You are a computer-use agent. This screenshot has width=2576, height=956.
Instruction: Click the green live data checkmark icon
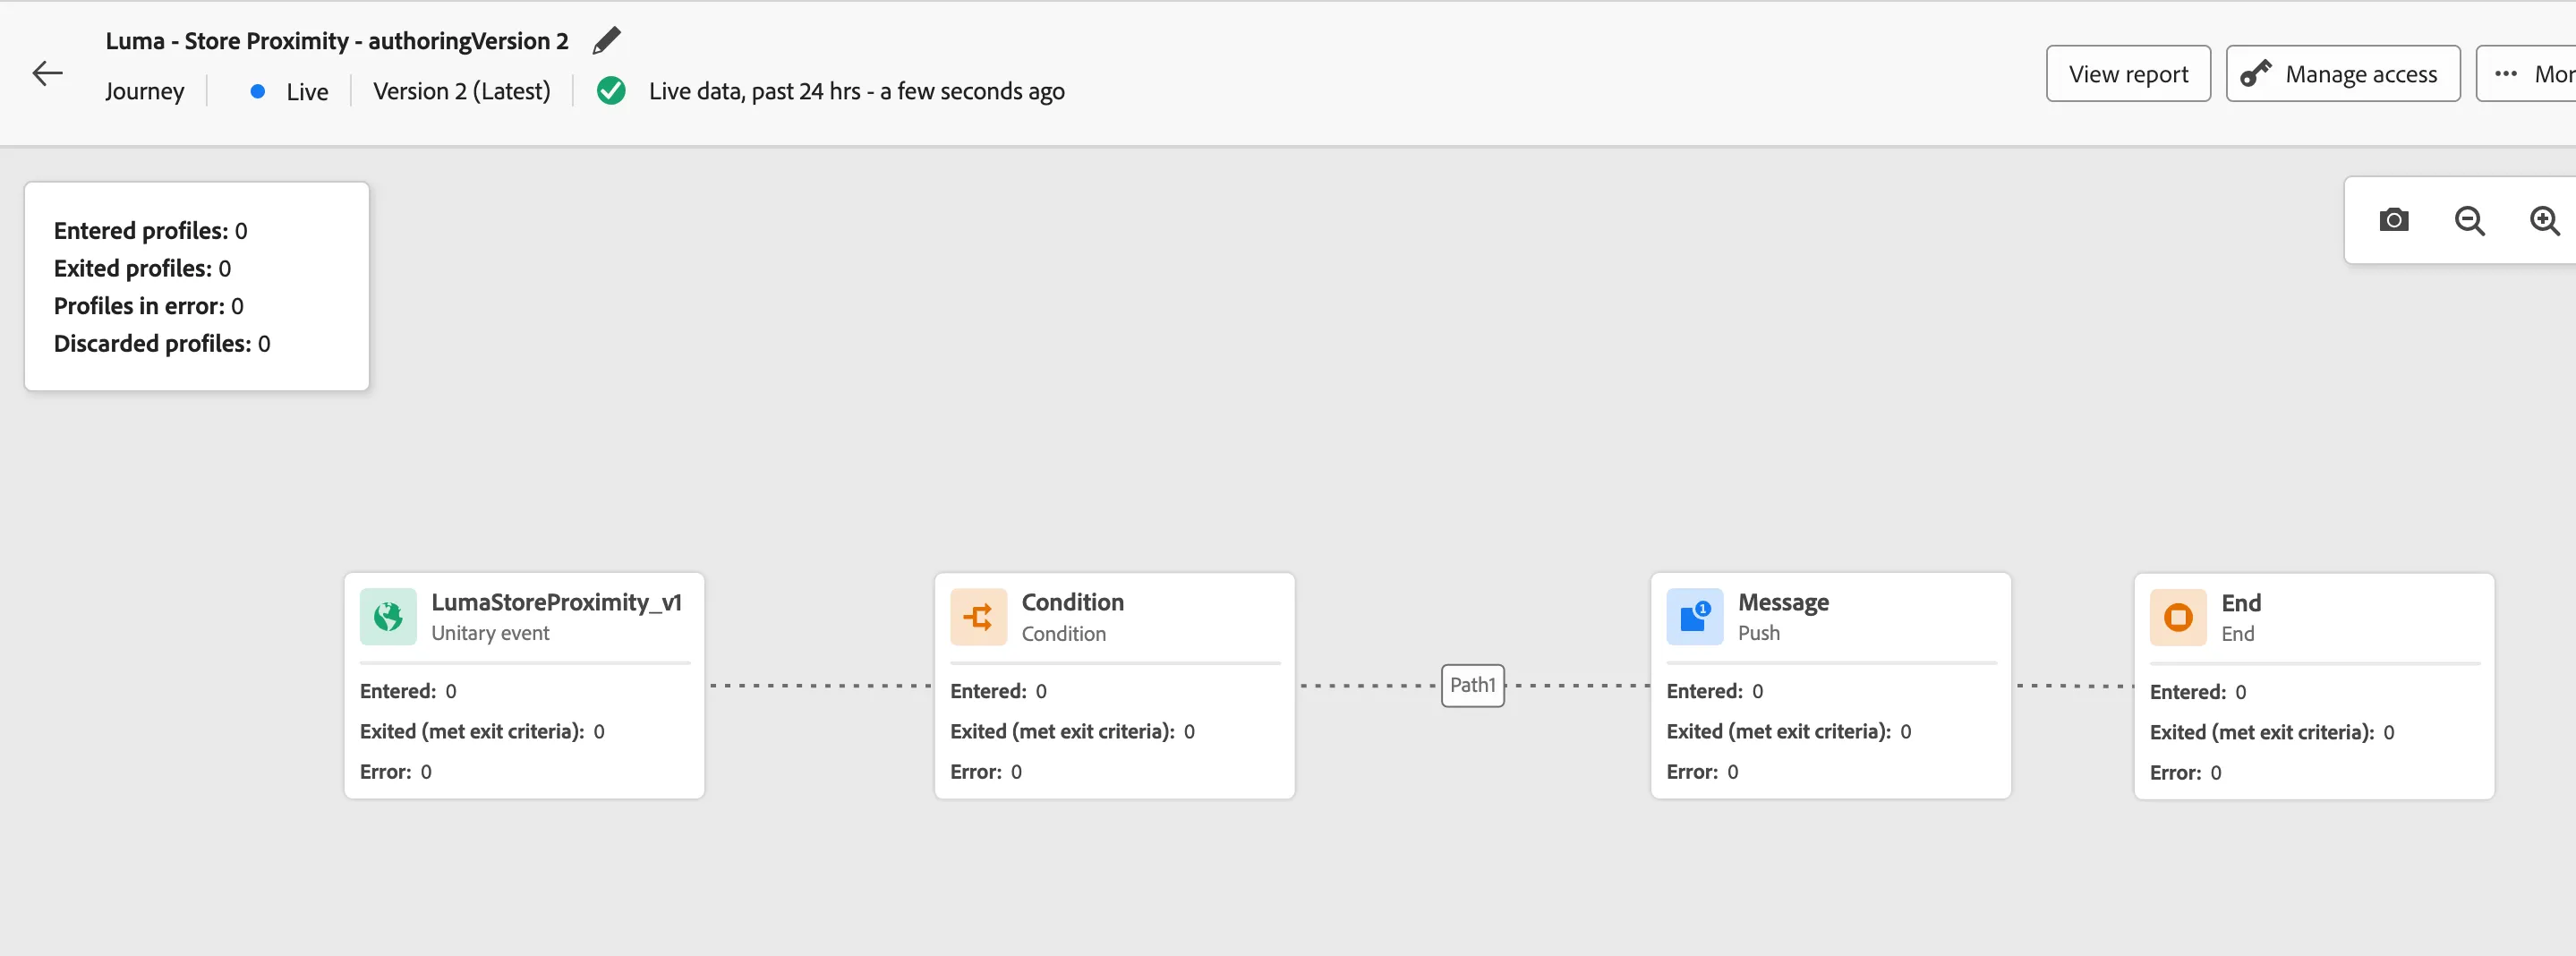(611, 91)
